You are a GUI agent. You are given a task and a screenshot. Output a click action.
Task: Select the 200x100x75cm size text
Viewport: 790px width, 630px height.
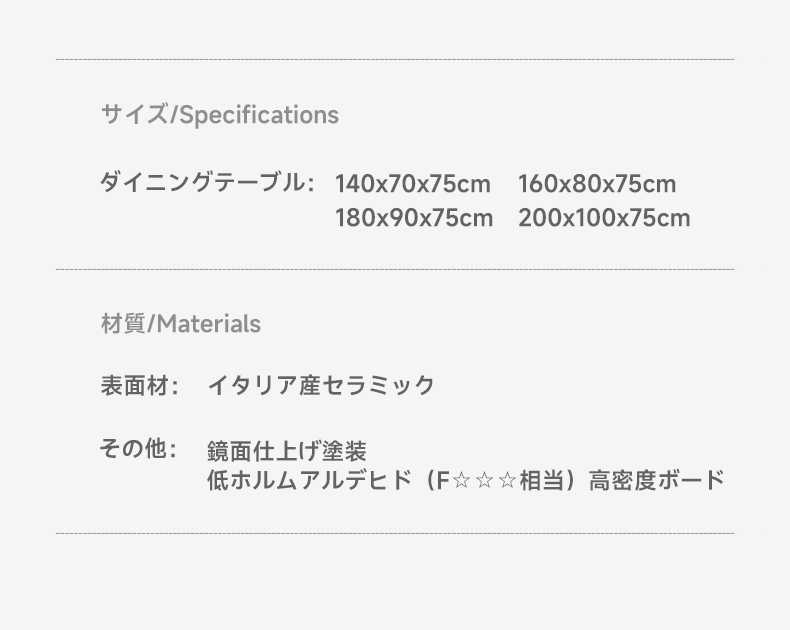[x=604, y=218]
